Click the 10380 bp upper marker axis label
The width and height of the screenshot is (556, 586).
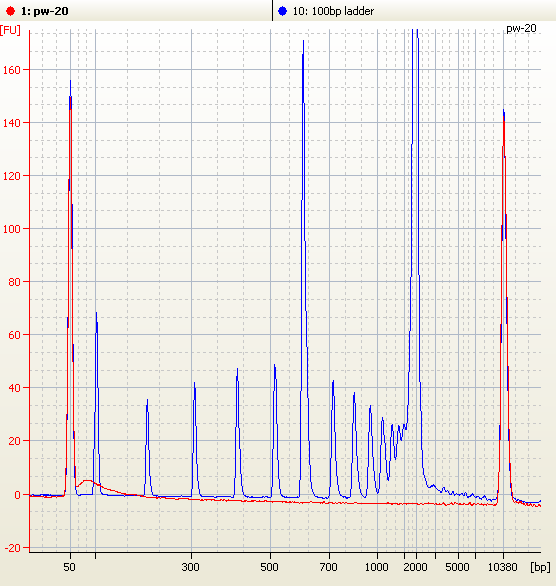click(503, 567)
